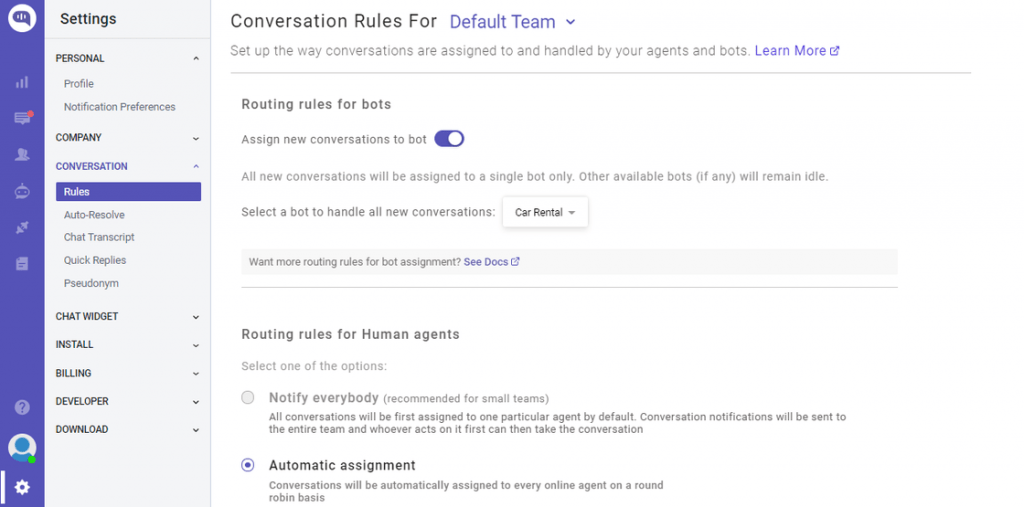Click the Kommunicate logo icon
The image size is (1024, 507).
tap(22, 19)
